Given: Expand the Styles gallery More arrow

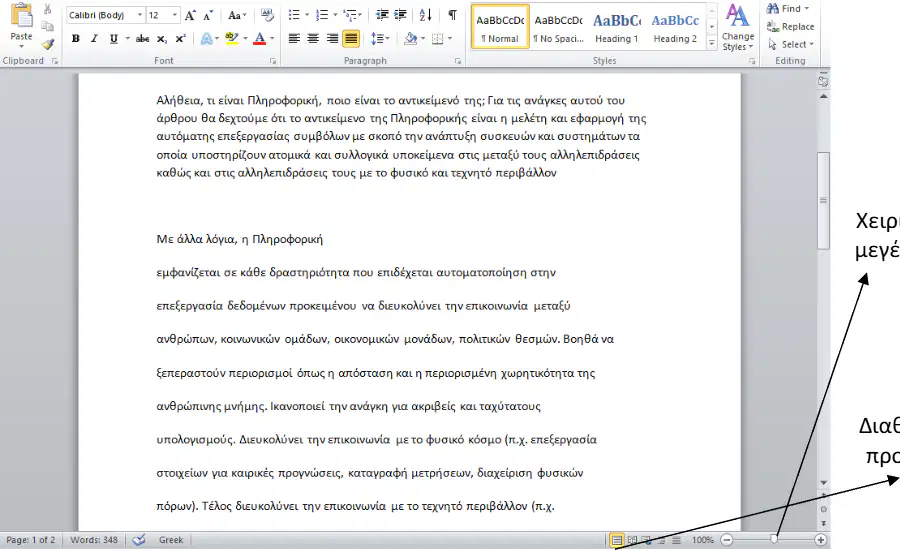Looking at the screenshot, I should [712, 44].
